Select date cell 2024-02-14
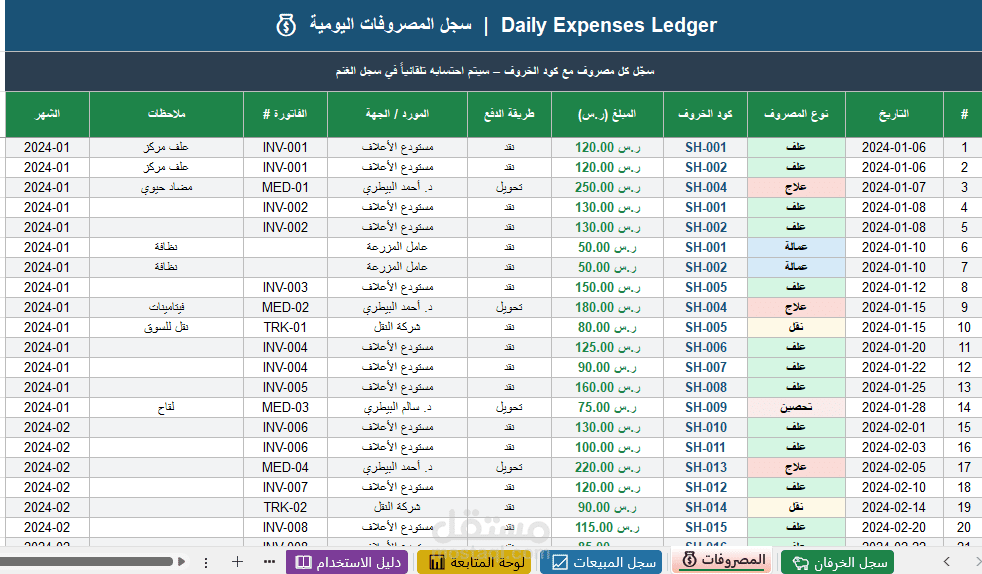 coord(894,508)
